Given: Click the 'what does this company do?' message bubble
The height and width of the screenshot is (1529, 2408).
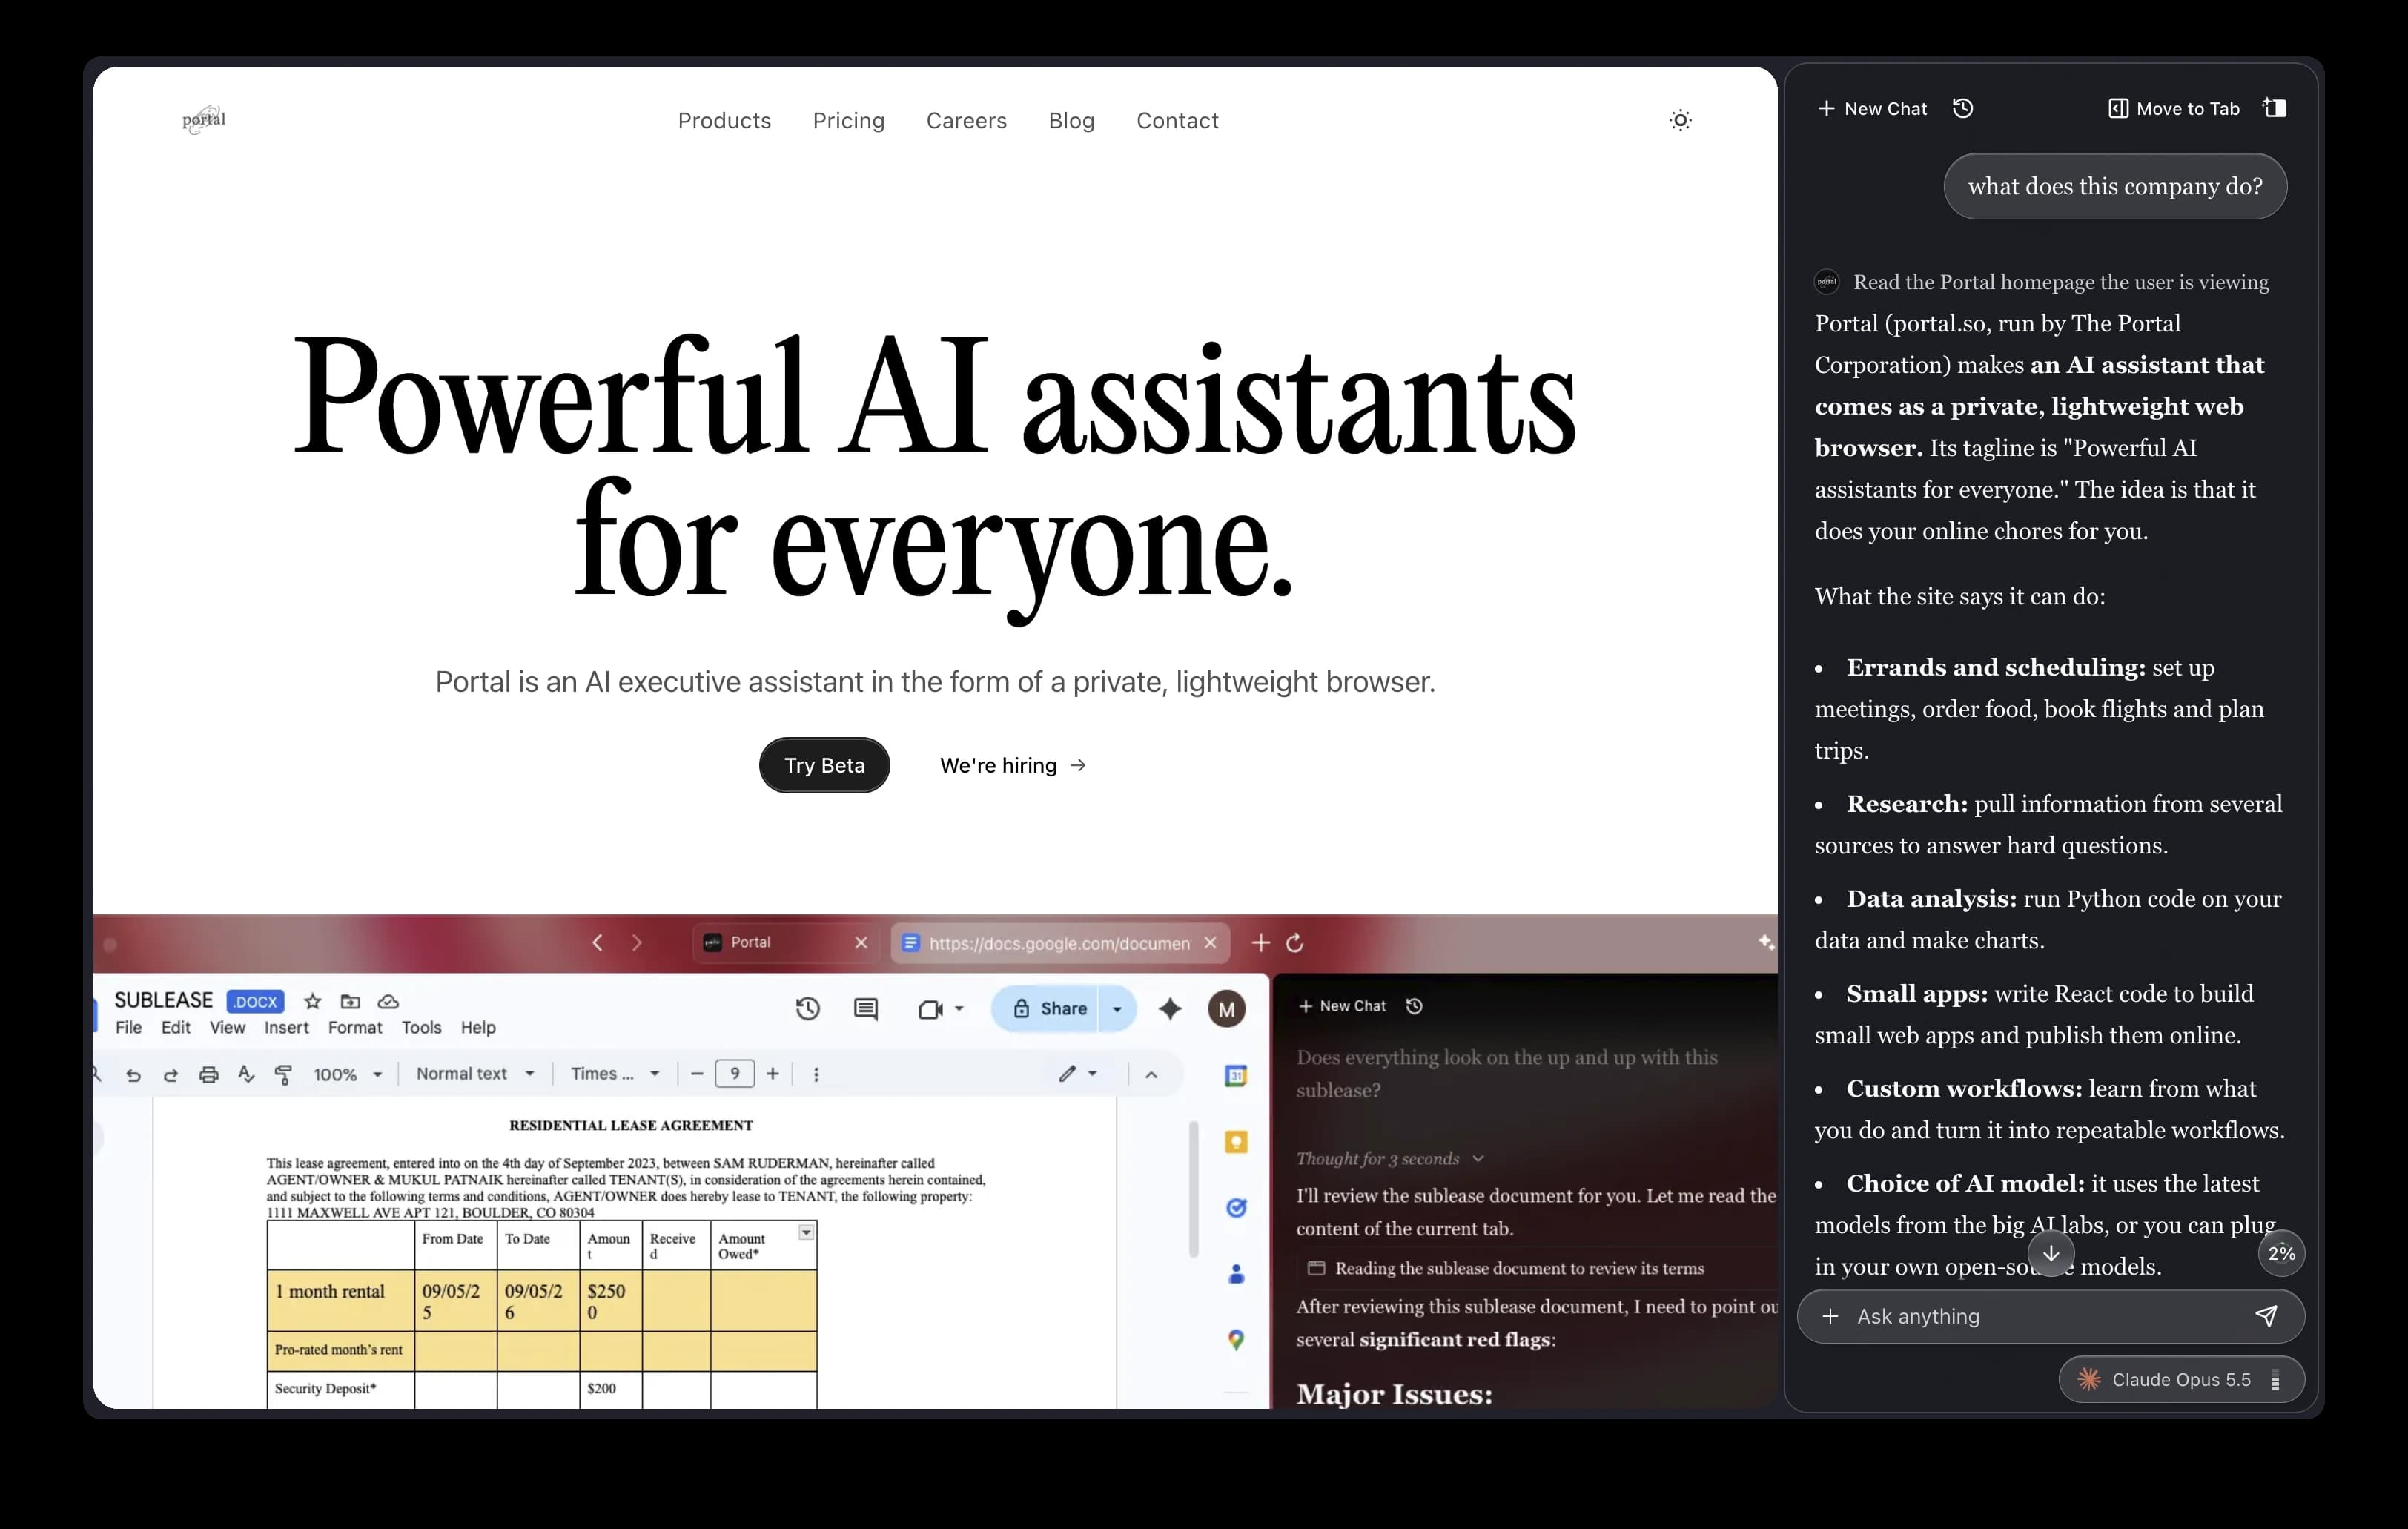Looking at the screenshot, I should (2115, 186).
